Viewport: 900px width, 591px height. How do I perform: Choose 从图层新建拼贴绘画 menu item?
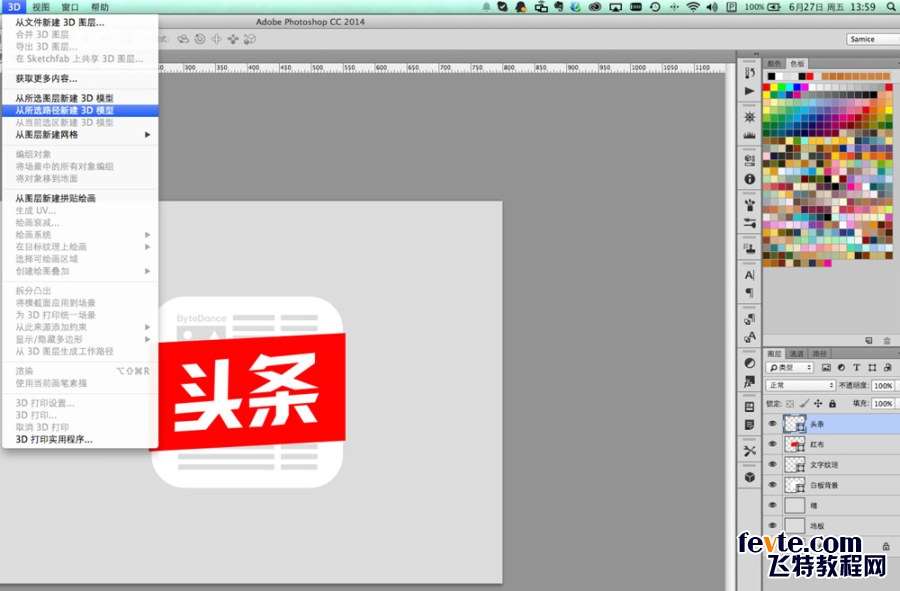click(x=80, y=198)
